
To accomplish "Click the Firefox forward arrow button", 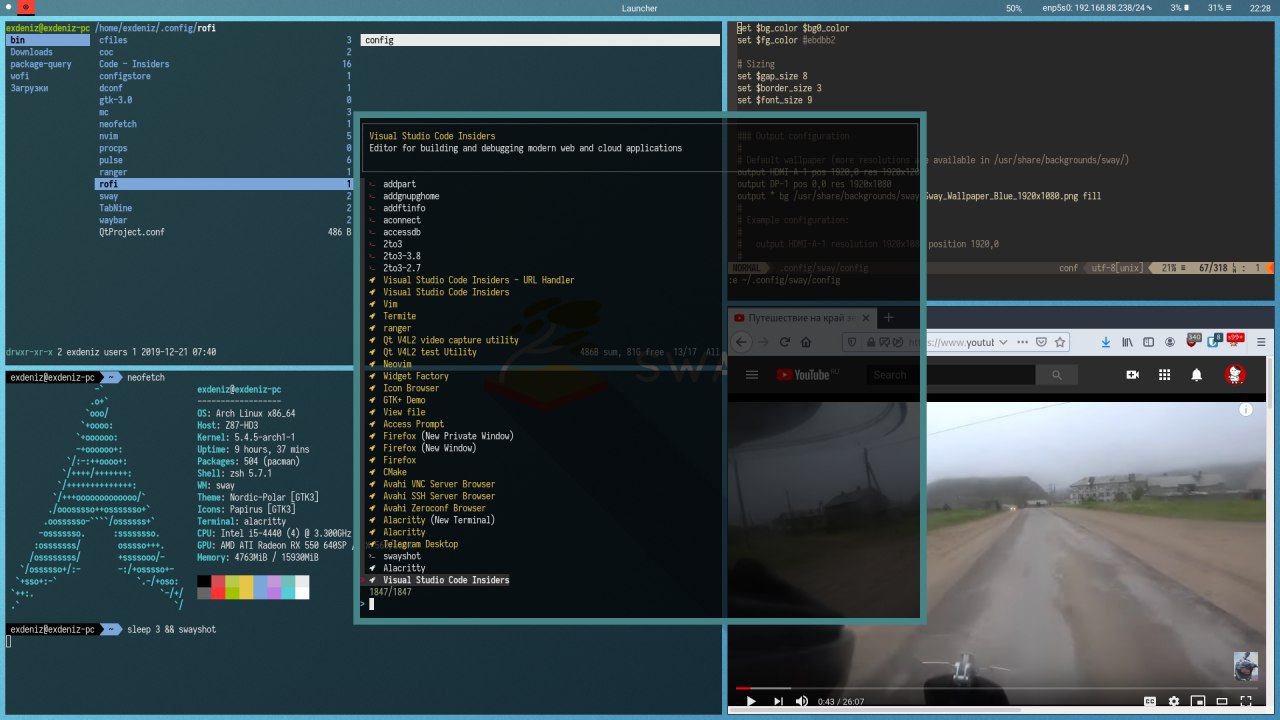I will click(763, 342).
